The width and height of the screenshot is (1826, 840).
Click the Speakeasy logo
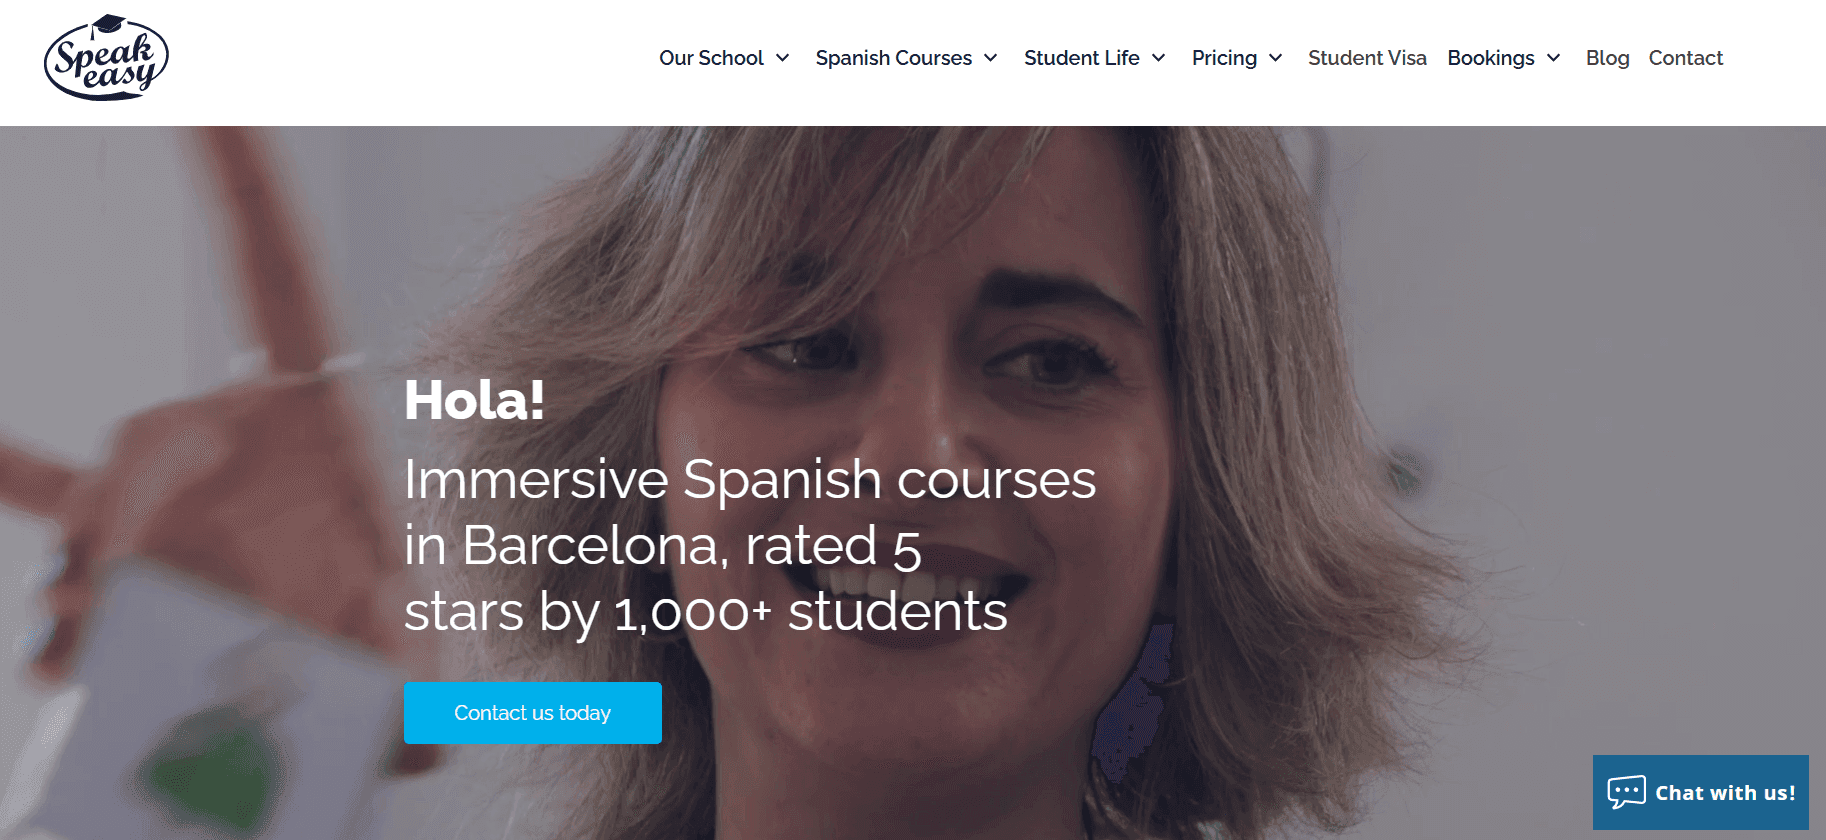105,57
